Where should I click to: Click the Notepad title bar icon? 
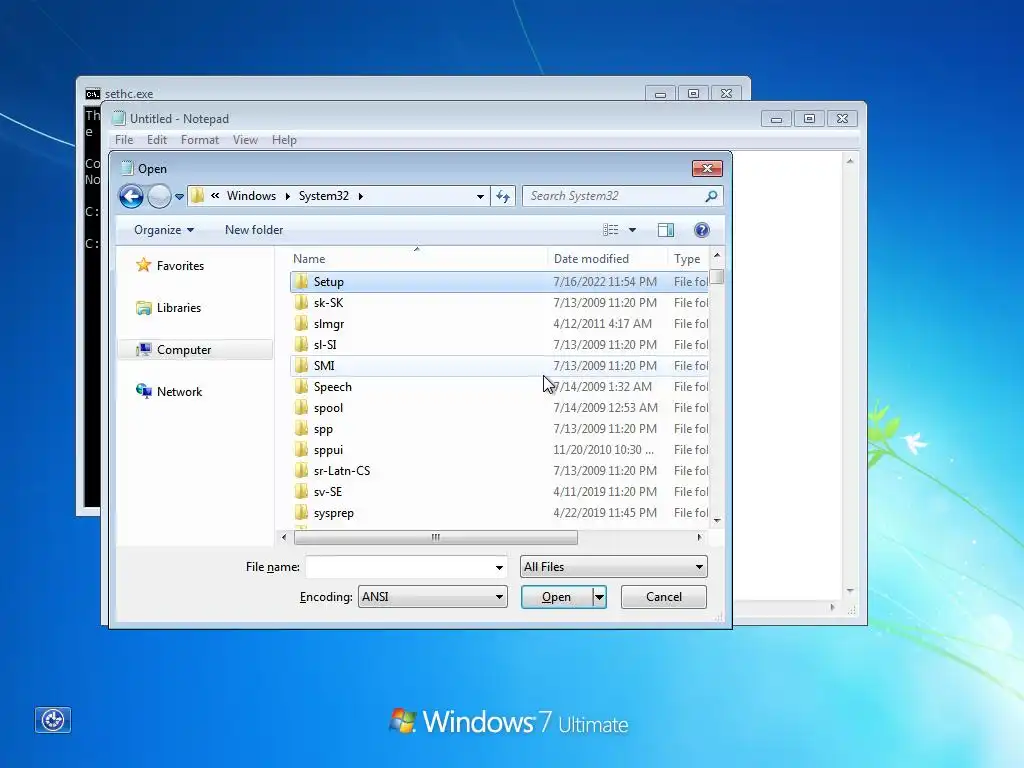click(118, 118)
